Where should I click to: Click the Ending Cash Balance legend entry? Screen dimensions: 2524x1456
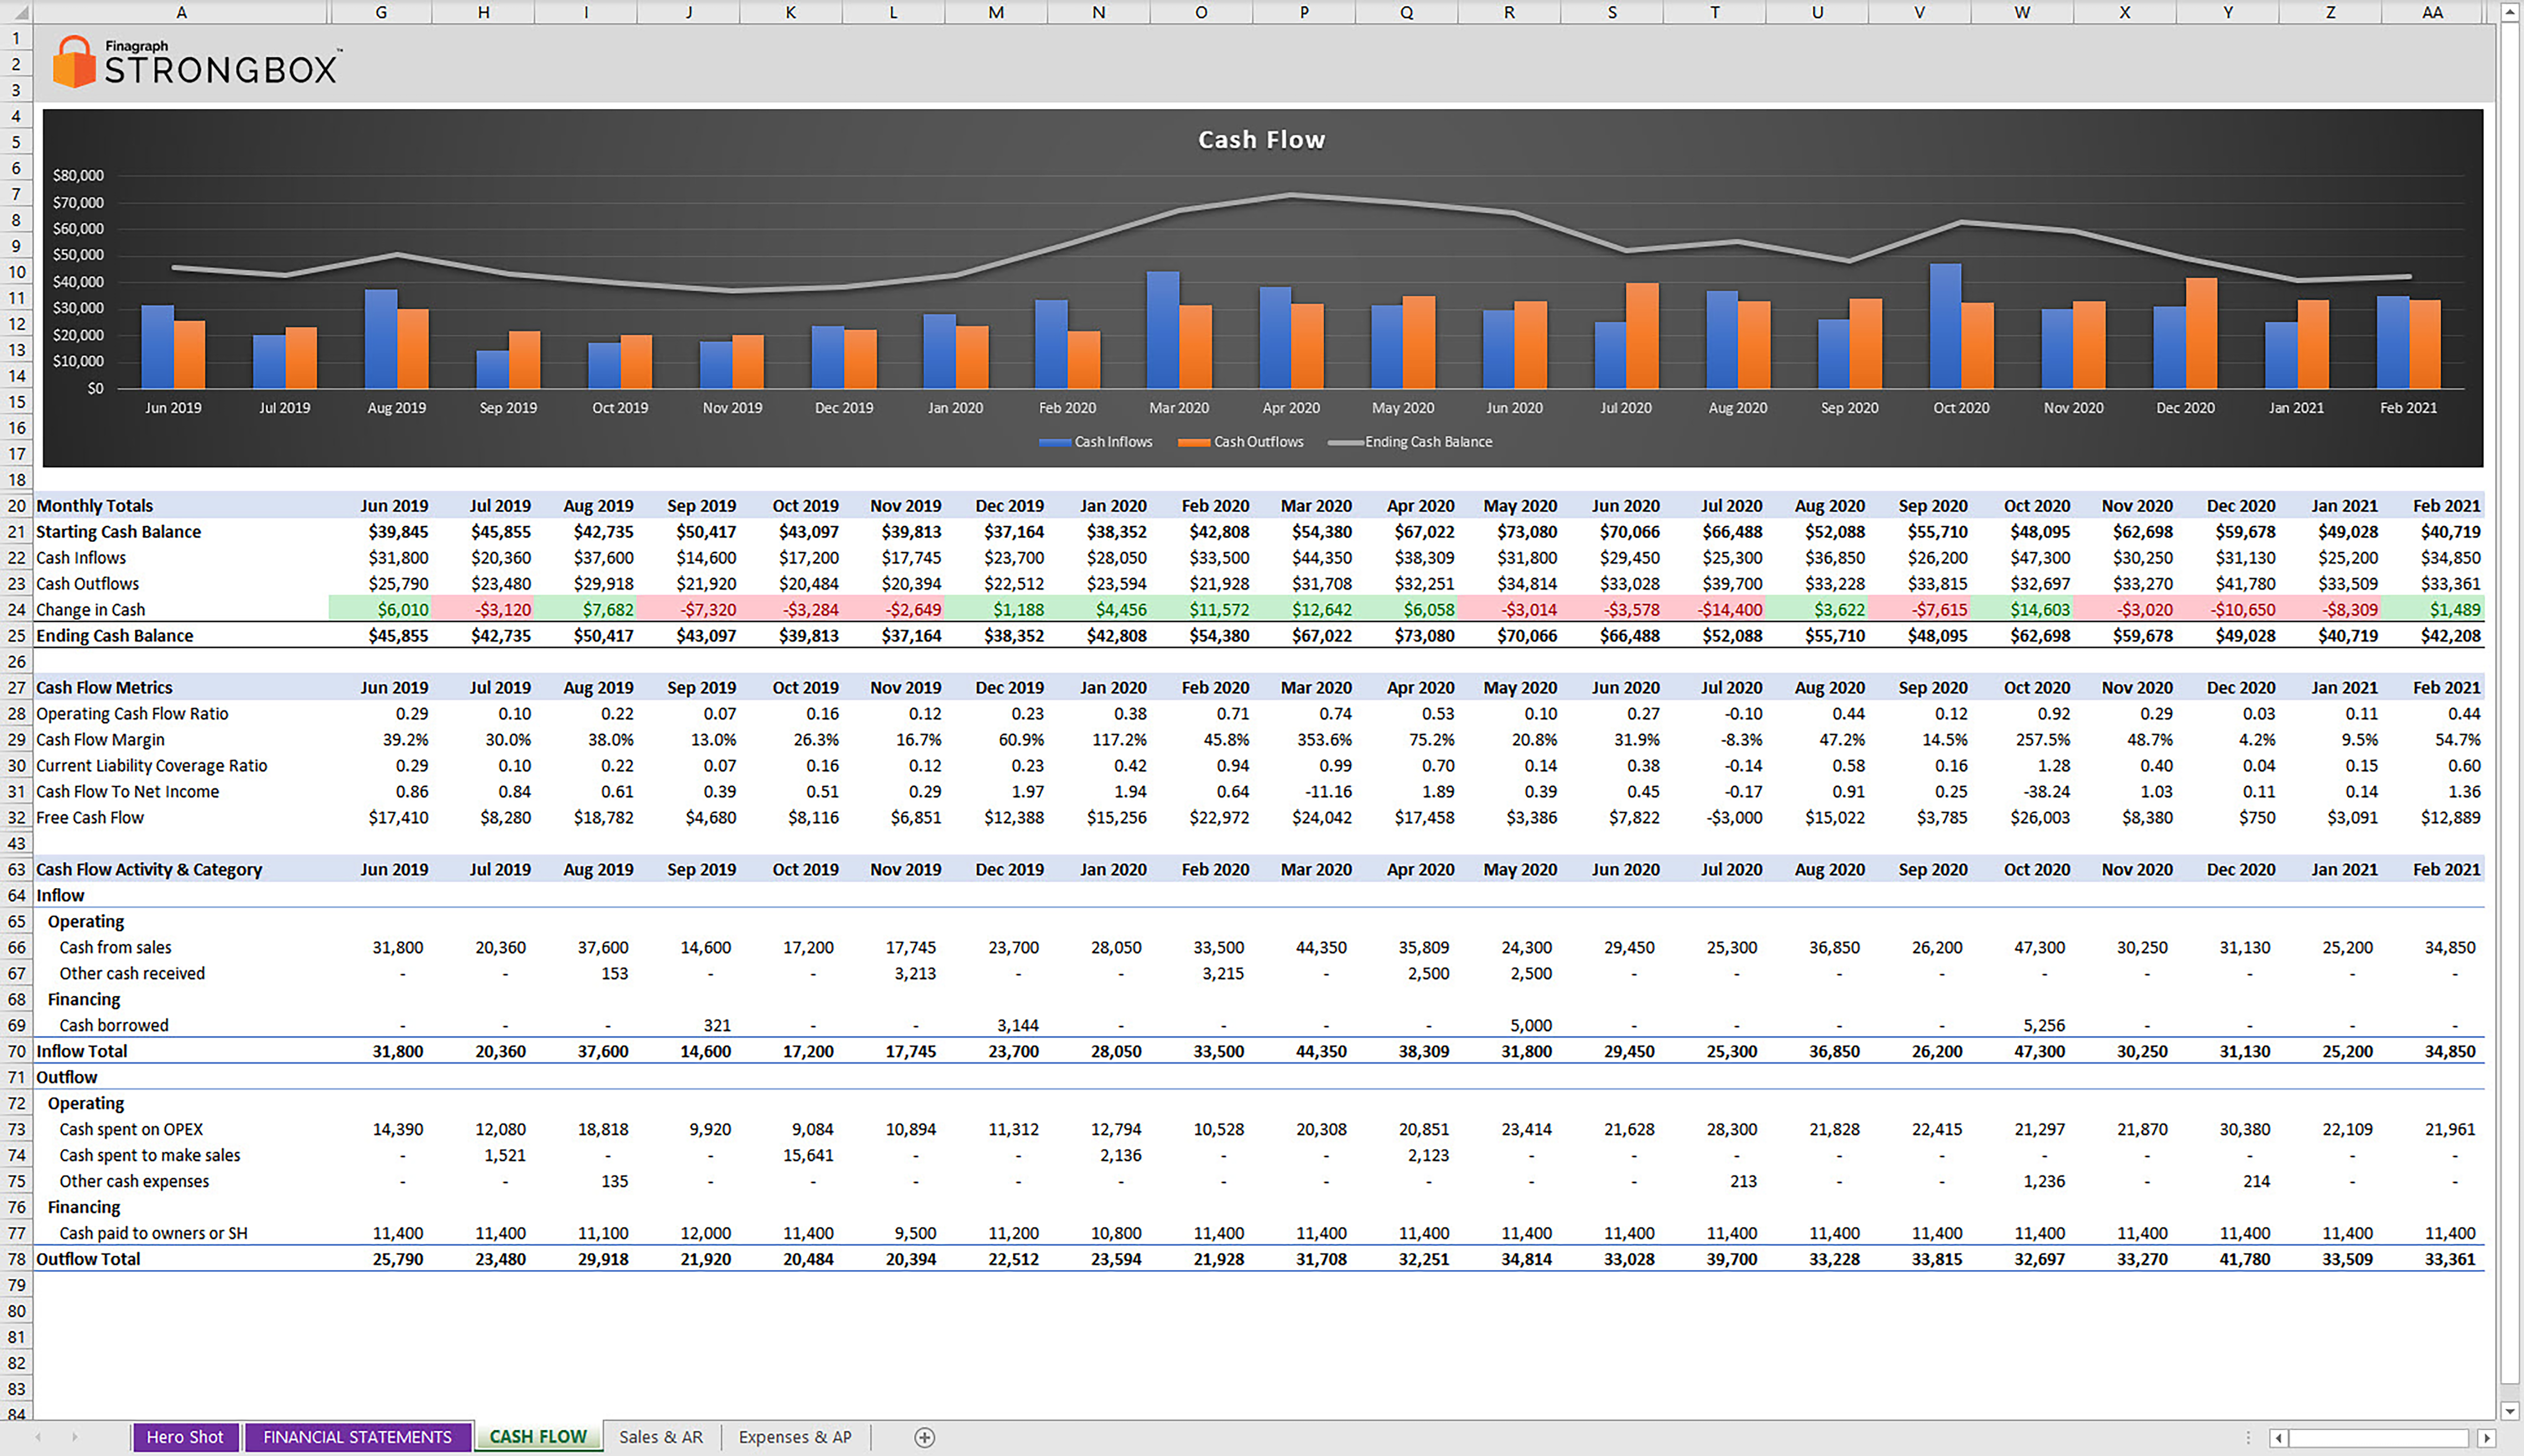[1410, 442]
